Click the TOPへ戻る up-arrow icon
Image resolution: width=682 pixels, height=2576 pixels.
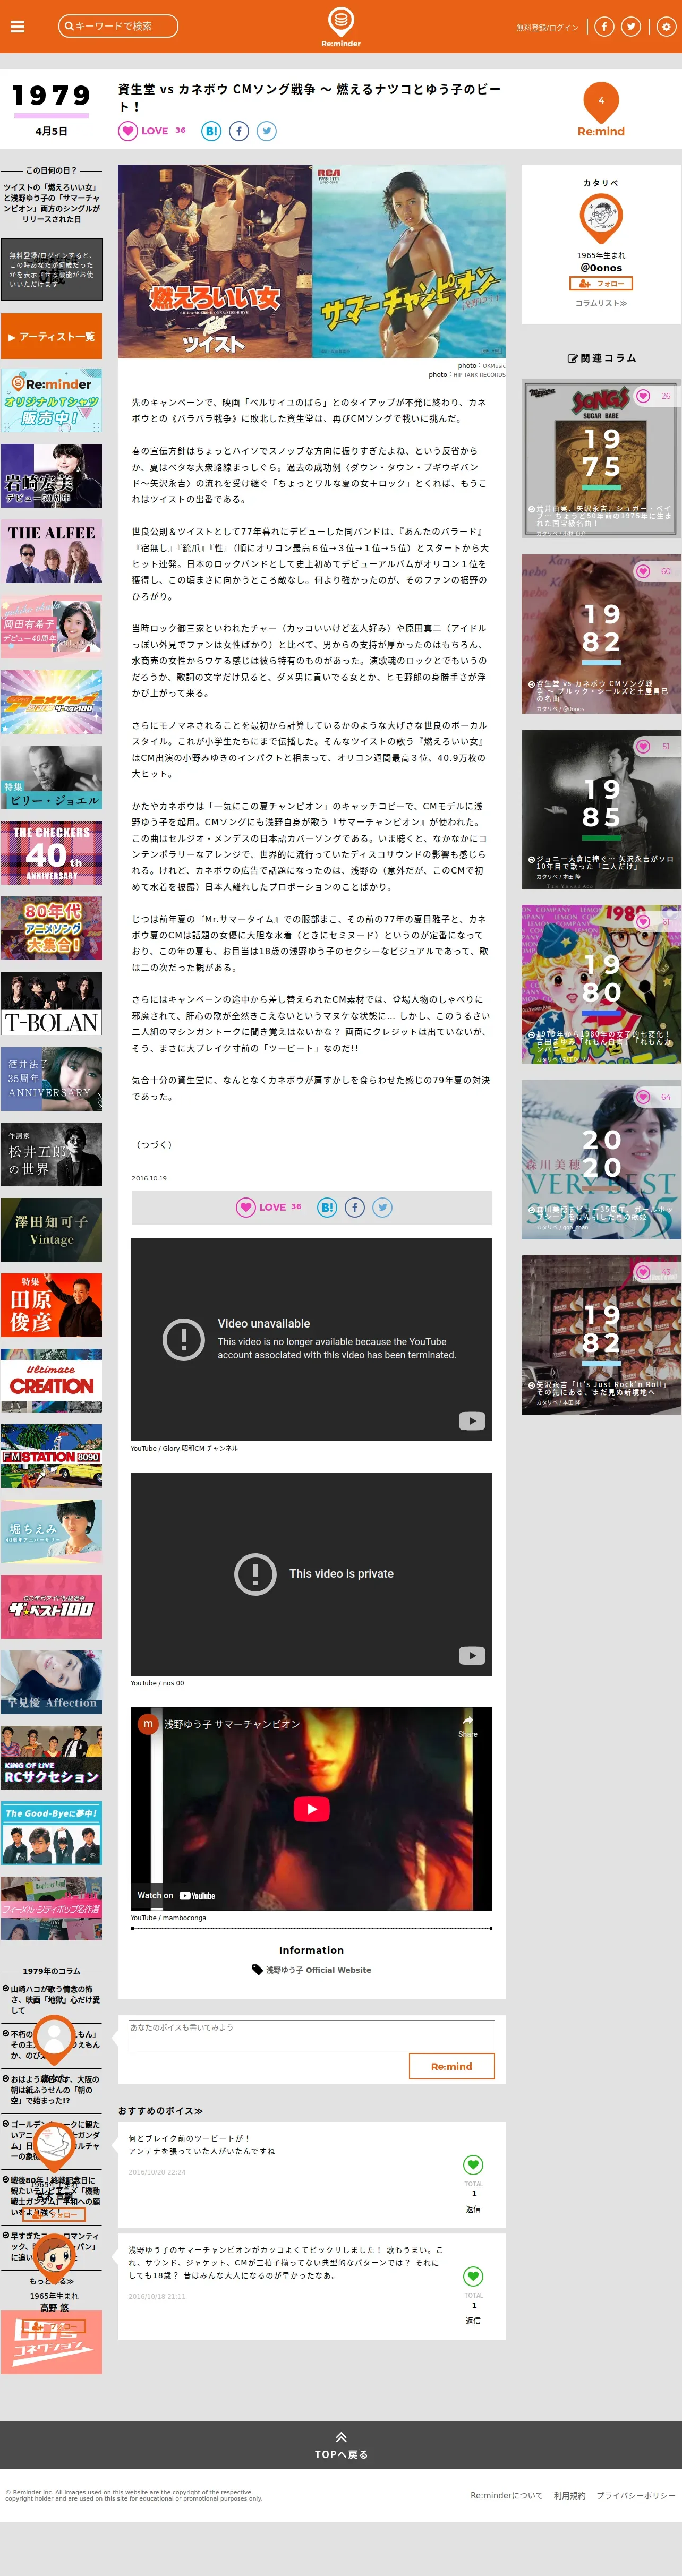(x=341, y=2436)
